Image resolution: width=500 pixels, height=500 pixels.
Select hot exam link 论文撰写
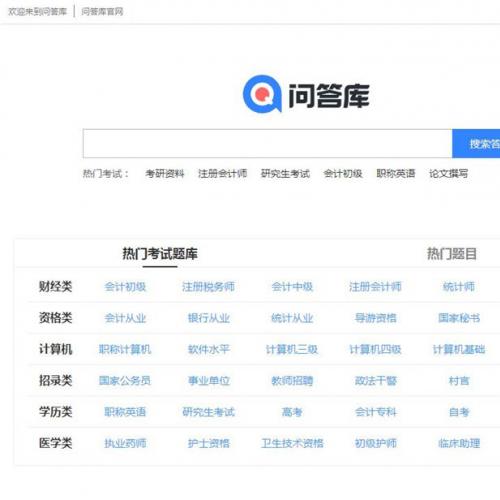click(449, 174)
